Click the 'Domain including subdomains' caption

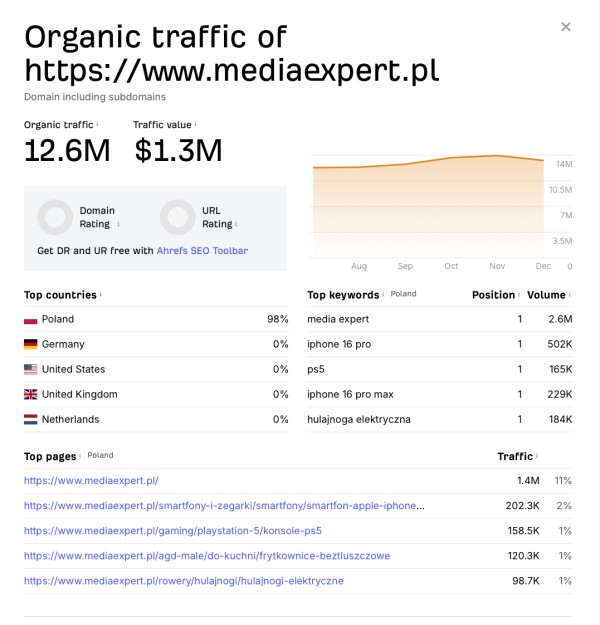(x=95, y=97)
